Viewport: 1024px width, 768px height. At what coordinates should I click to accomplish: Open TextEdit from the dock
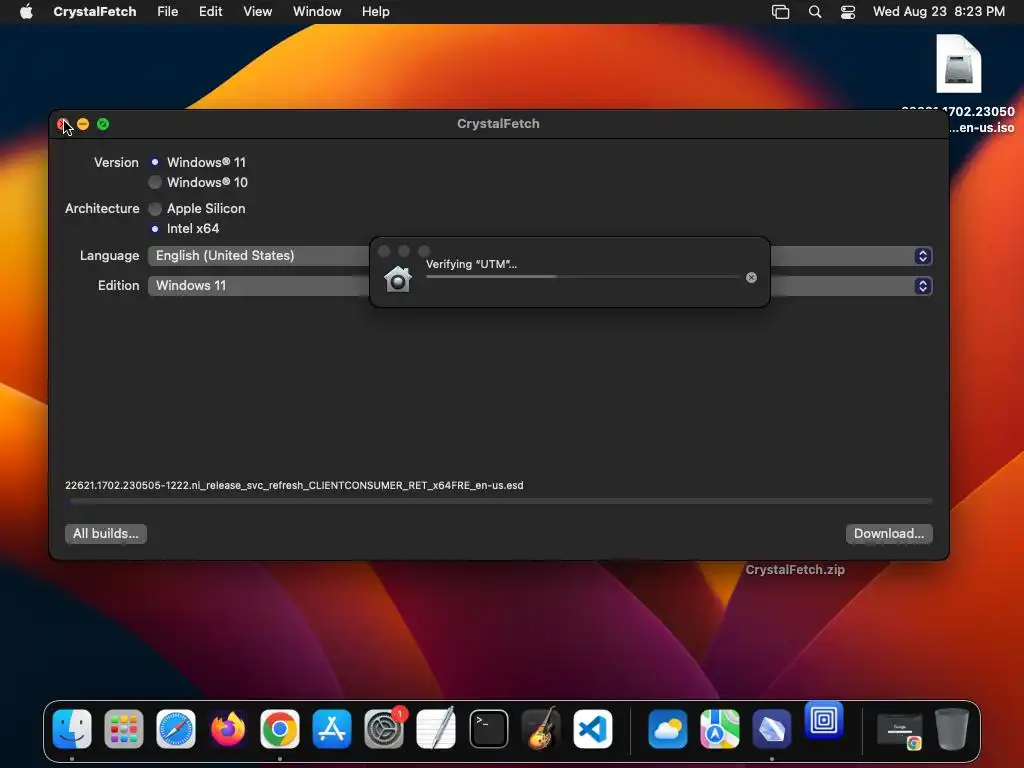coord(436,729)
